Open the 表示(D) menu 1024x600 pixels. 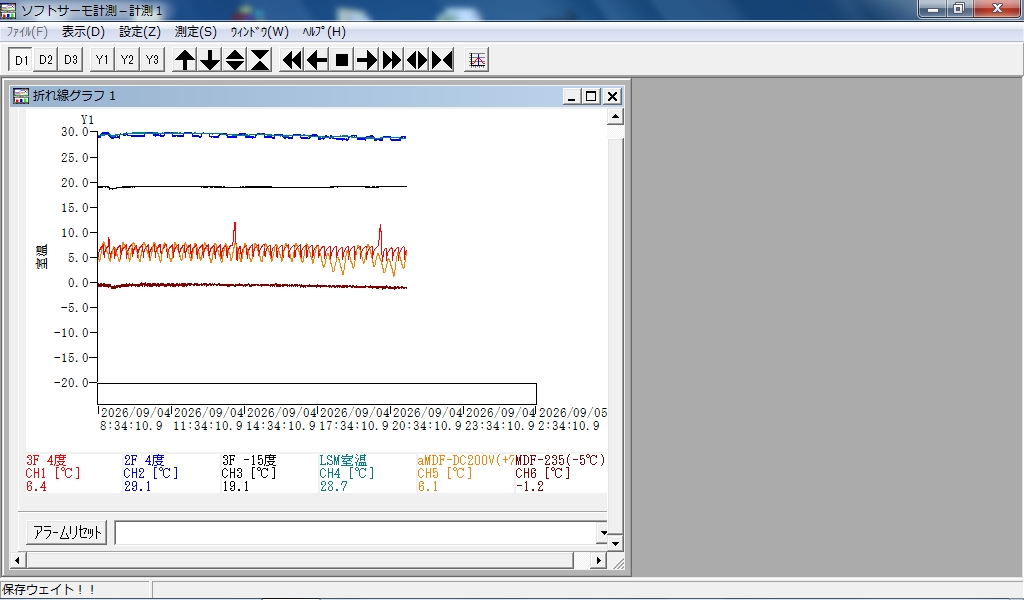pos(83,31)
